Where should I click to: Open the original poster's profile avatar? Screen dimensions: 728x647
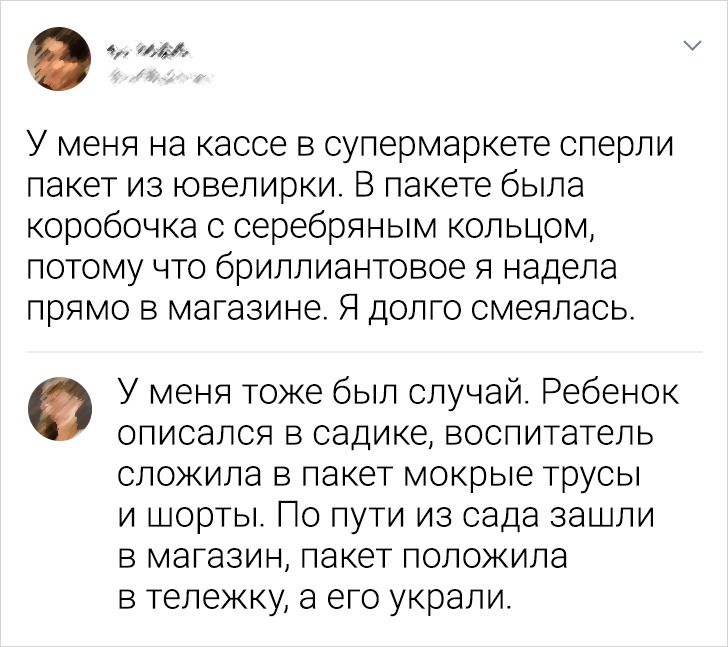pyautogui.click(x=58, y=58)
